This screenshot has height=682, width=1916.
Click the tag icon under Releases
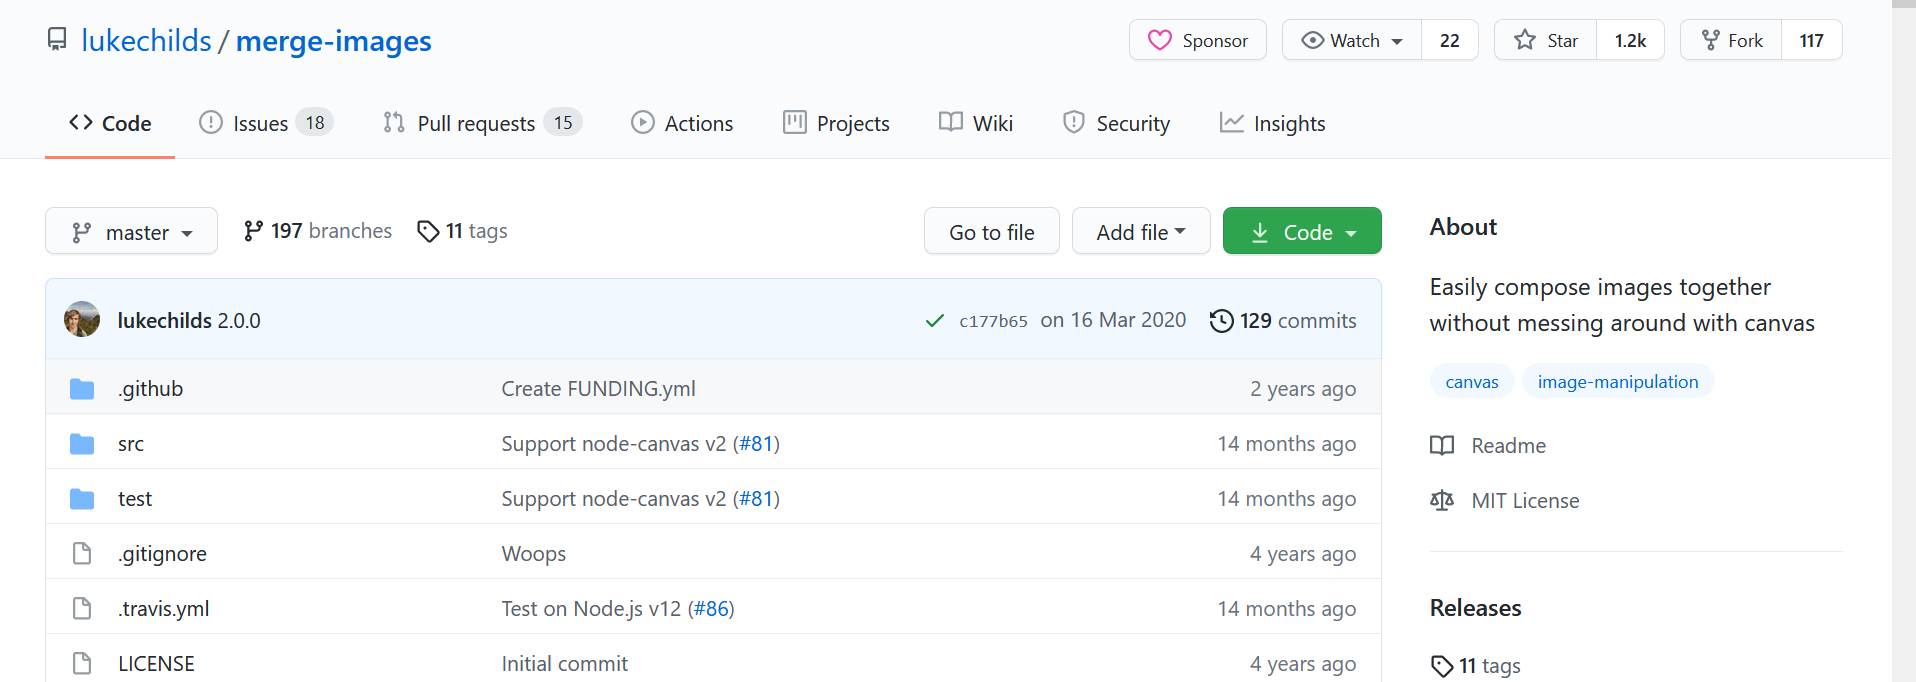1442,666
